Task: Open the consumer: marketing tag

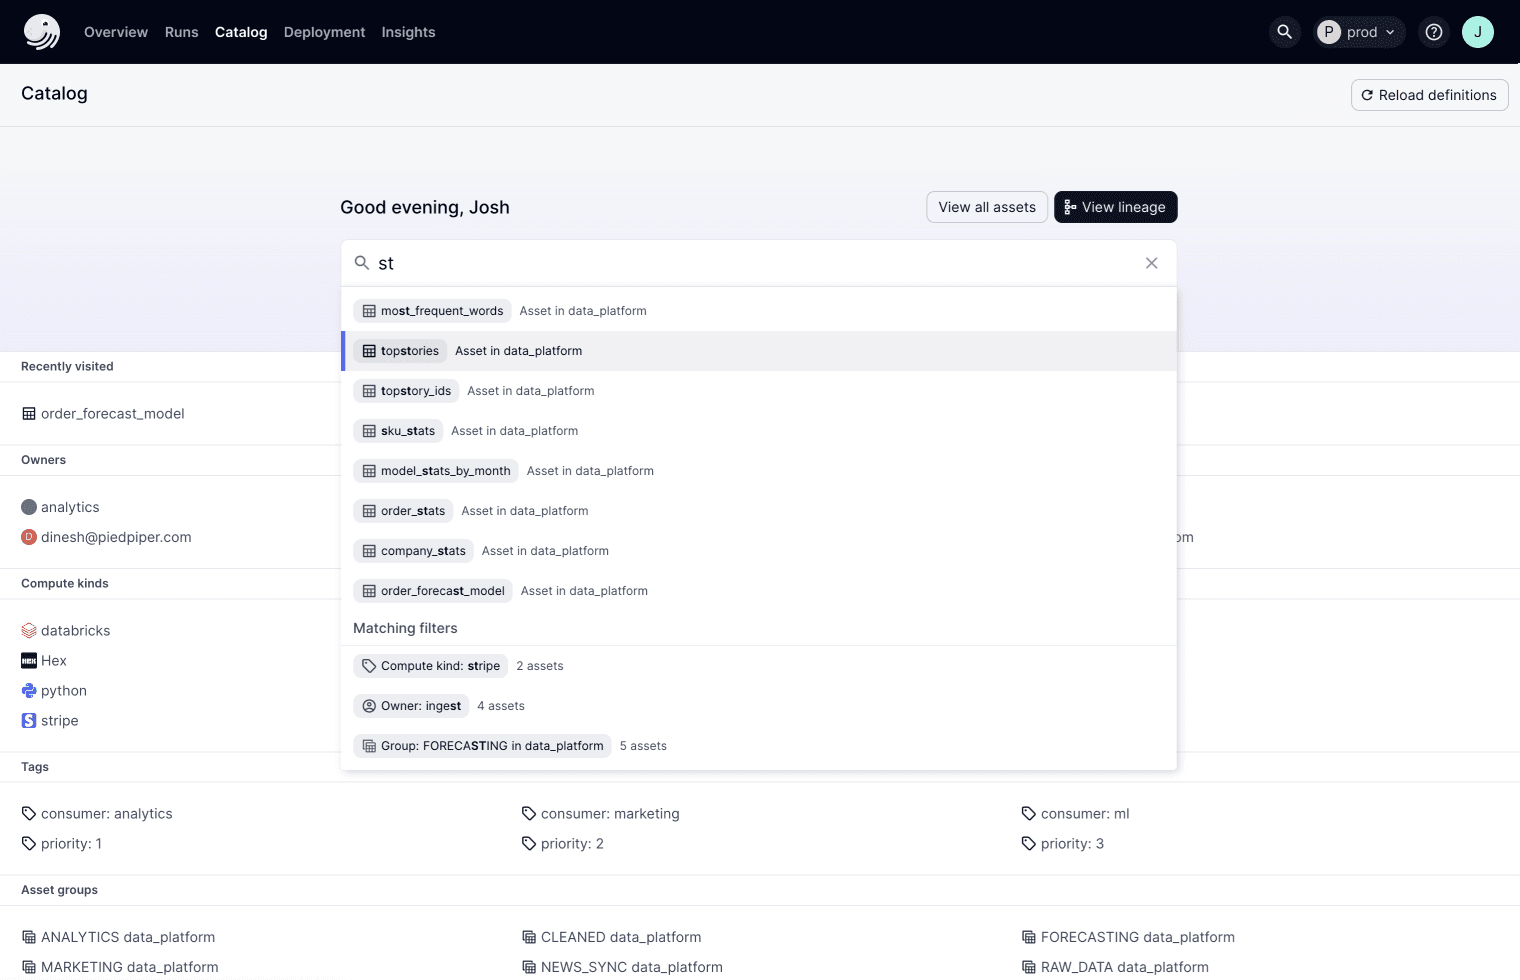Action: [609, 814]
